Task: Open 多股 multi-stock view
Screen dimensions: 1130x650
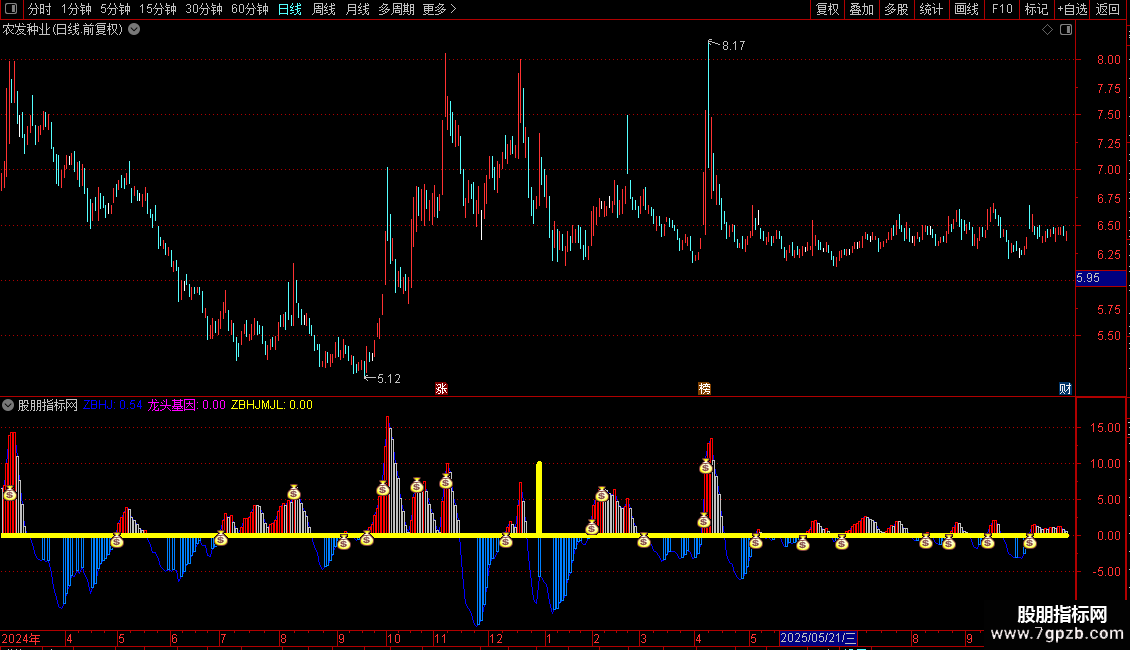Action: click(897, 9)
